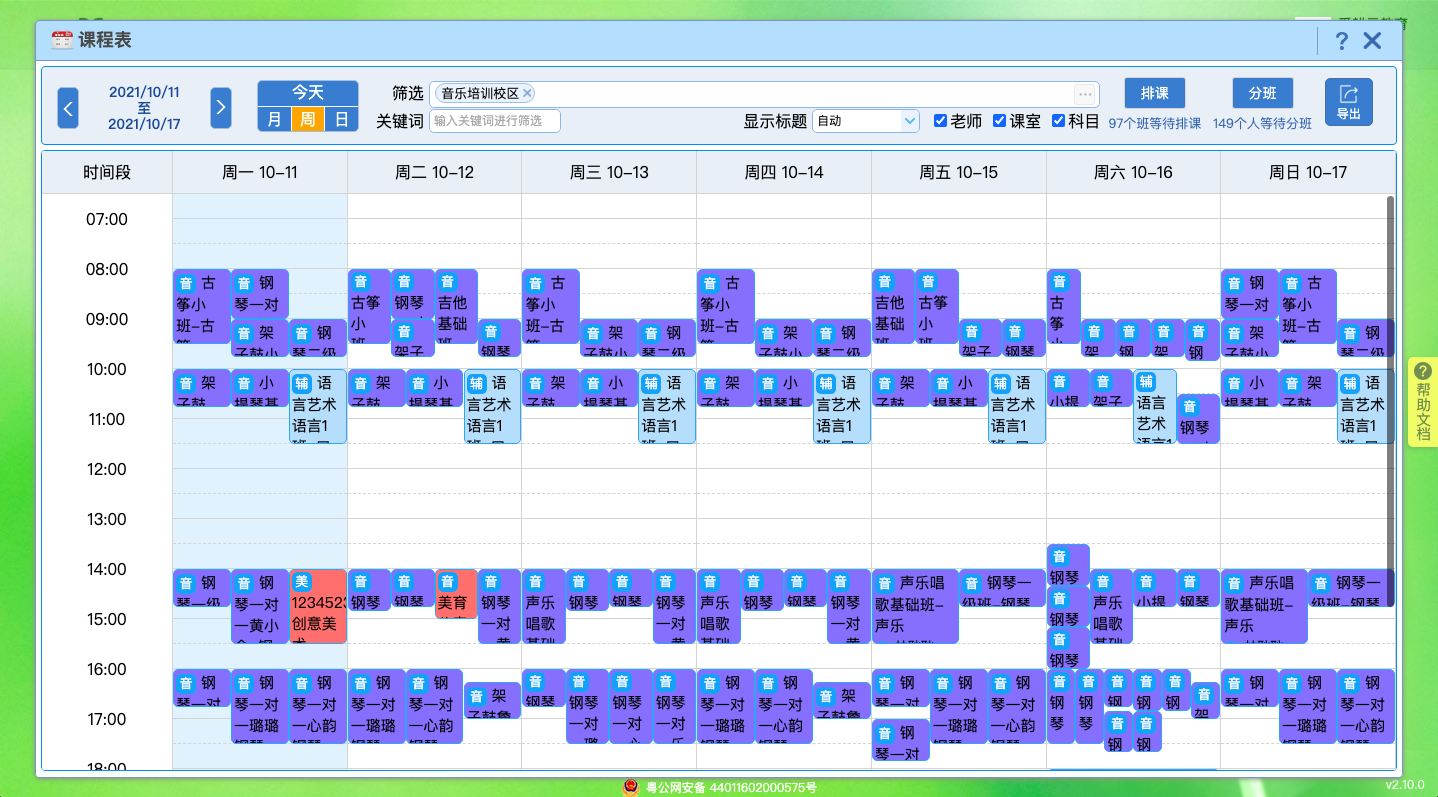Click the 导出 export icon
The height and width of the screenshot is (797, 1438).
[1349, 101]
